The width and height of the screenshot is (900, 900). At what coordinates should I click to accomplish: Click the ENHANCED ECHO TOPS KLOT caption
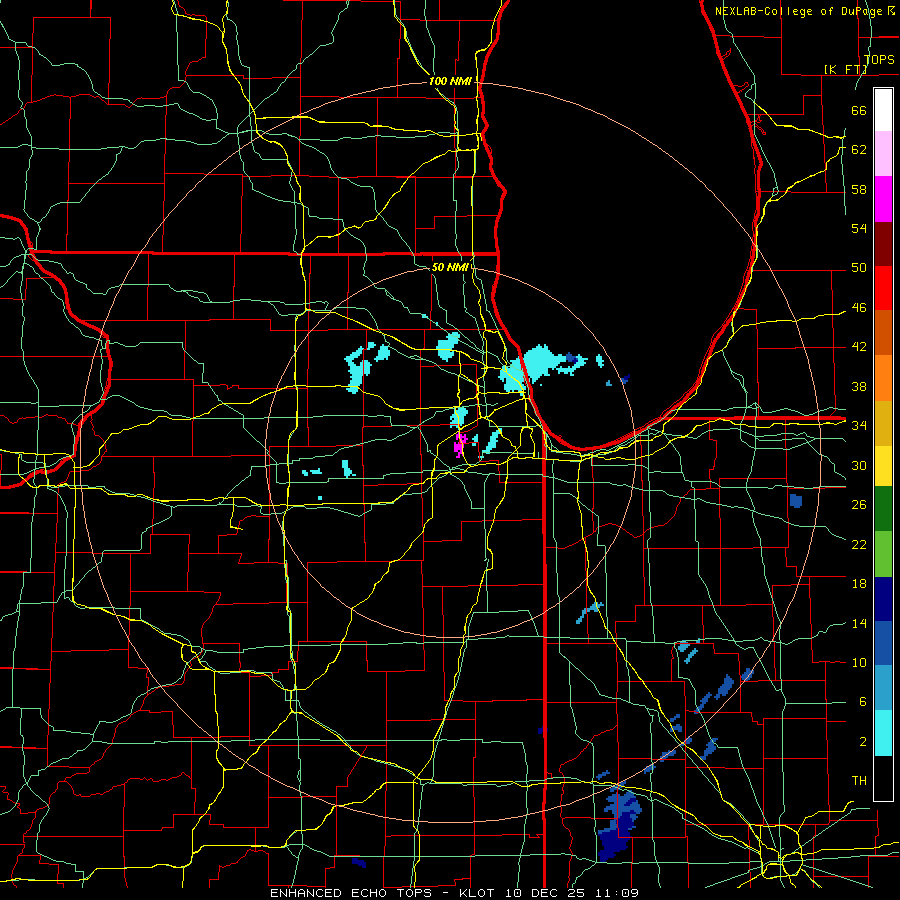[x=454, y=893]
